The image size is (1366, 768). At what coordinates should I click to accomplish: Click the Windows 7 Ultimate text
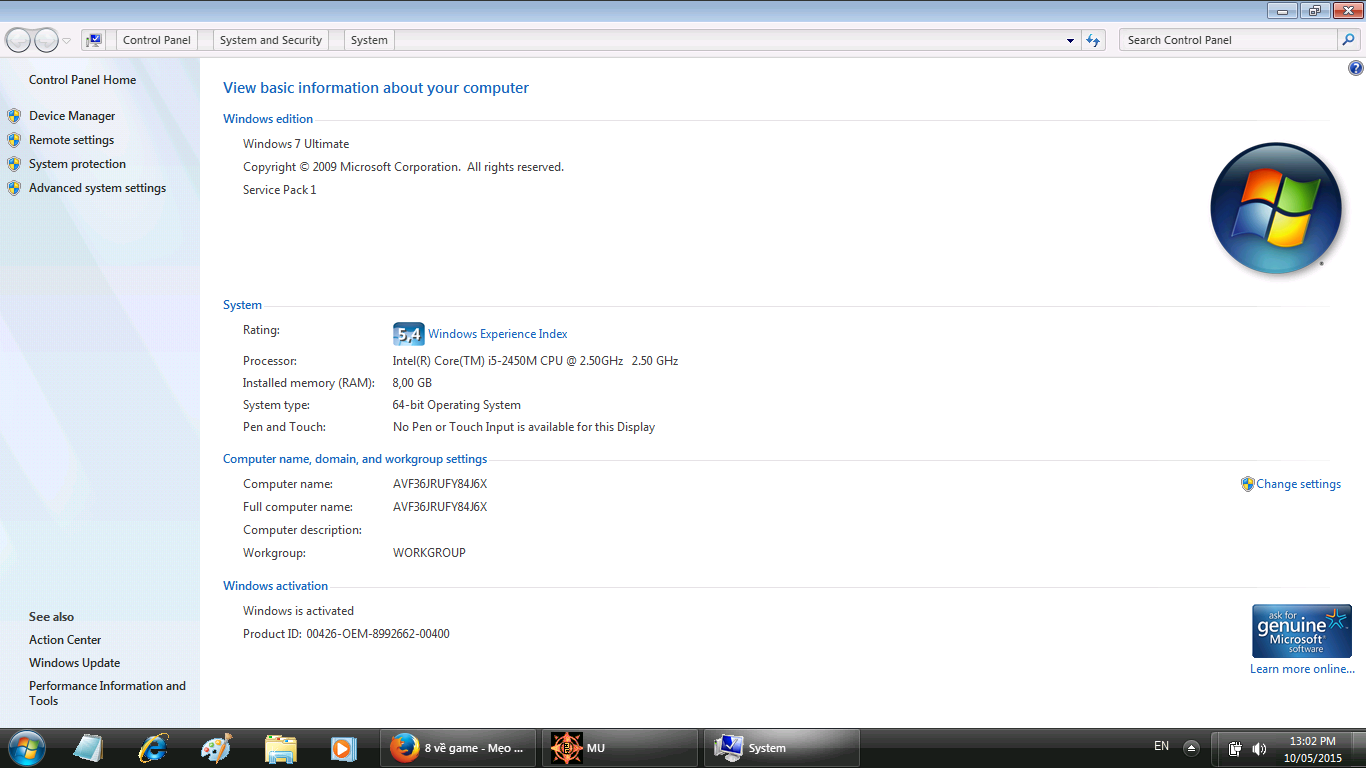tap(296, 144)
